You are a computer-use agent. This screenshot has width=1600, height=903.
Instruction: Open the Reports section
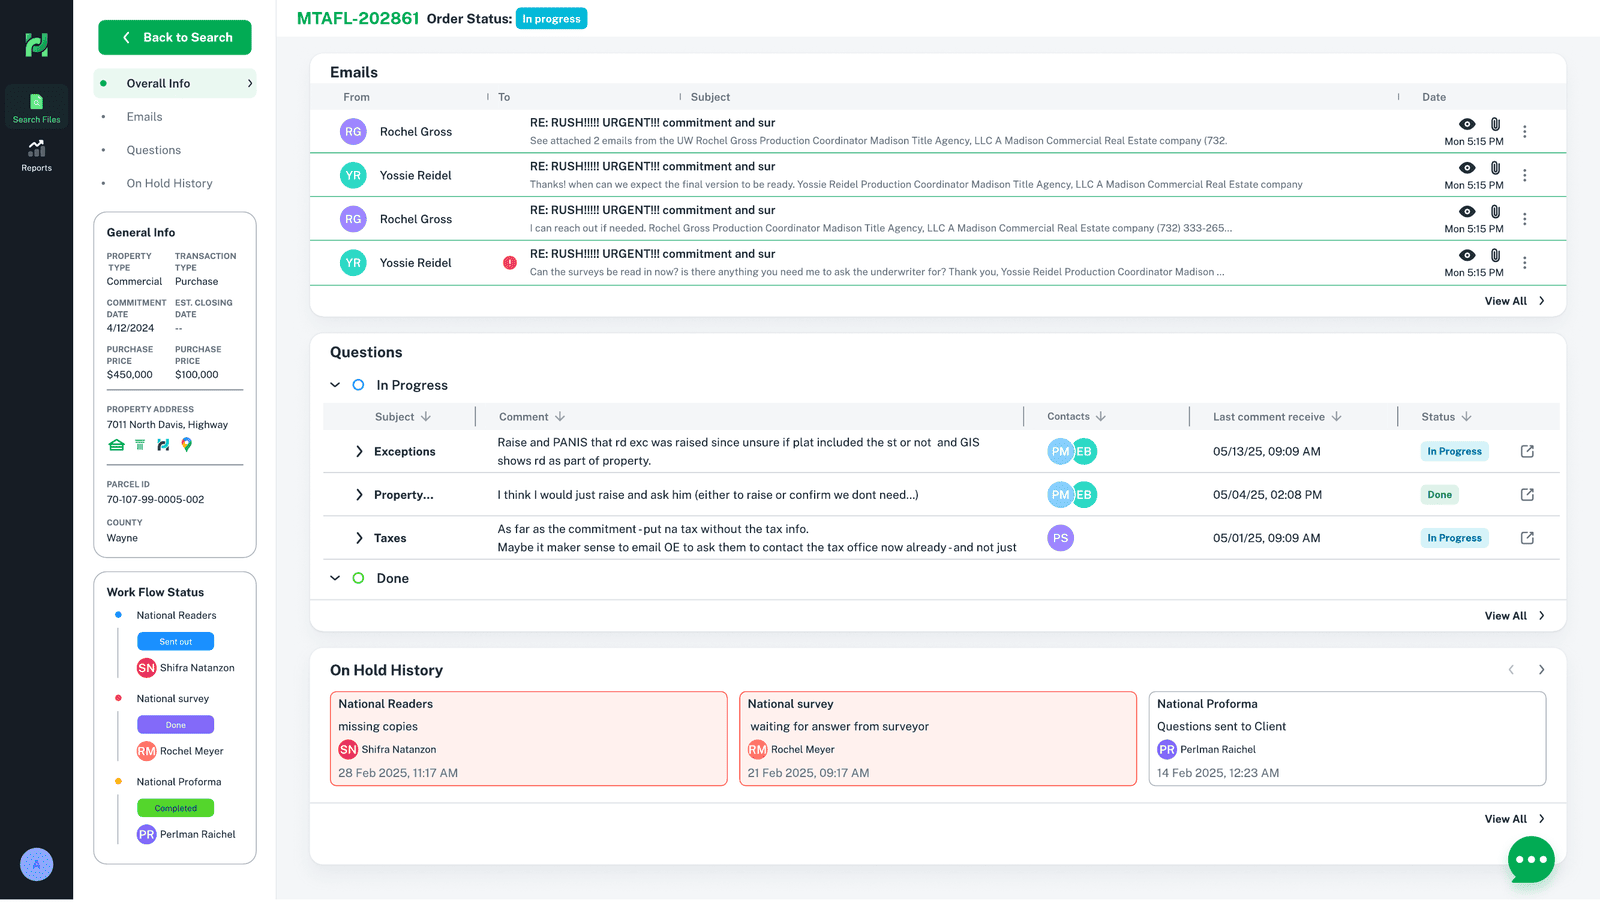36,155
